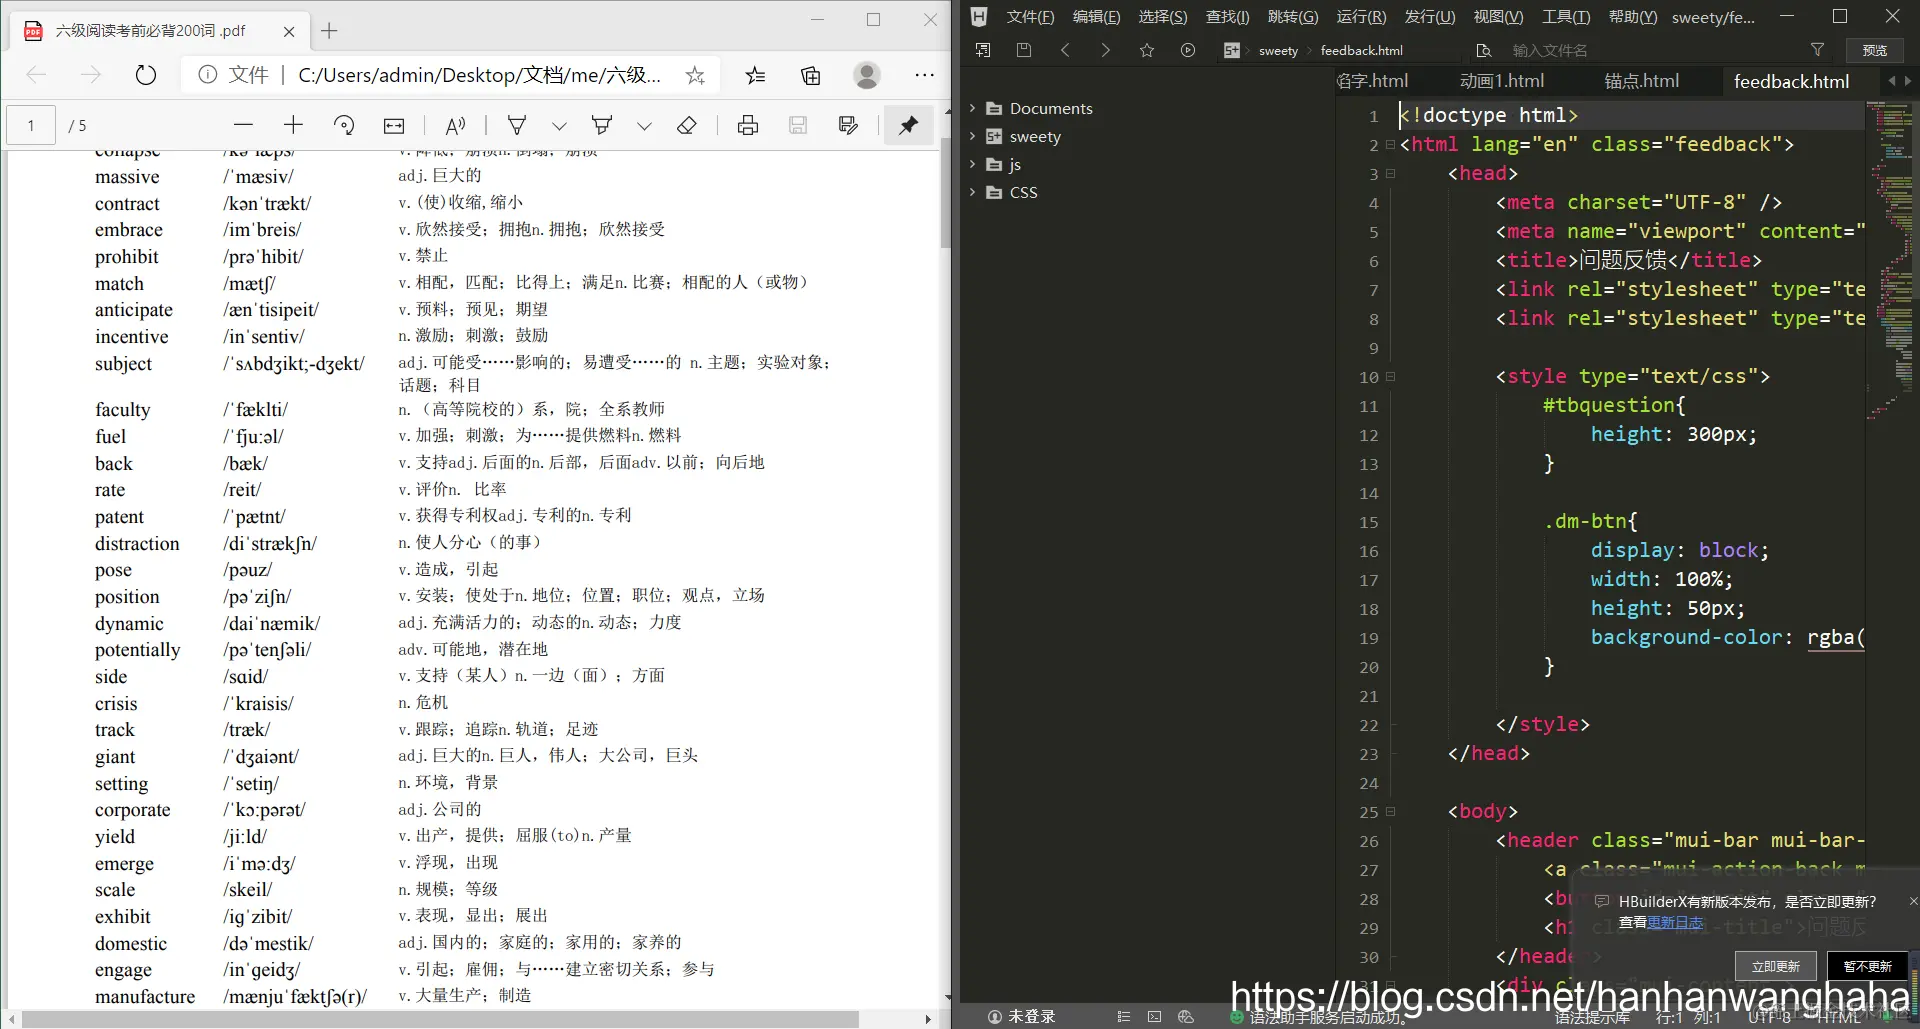Image resolution: width=1920 pixels, height=1029 pixels.
Task: Bookmark file with HBuilderX star icon
Action: point(1147,50)
